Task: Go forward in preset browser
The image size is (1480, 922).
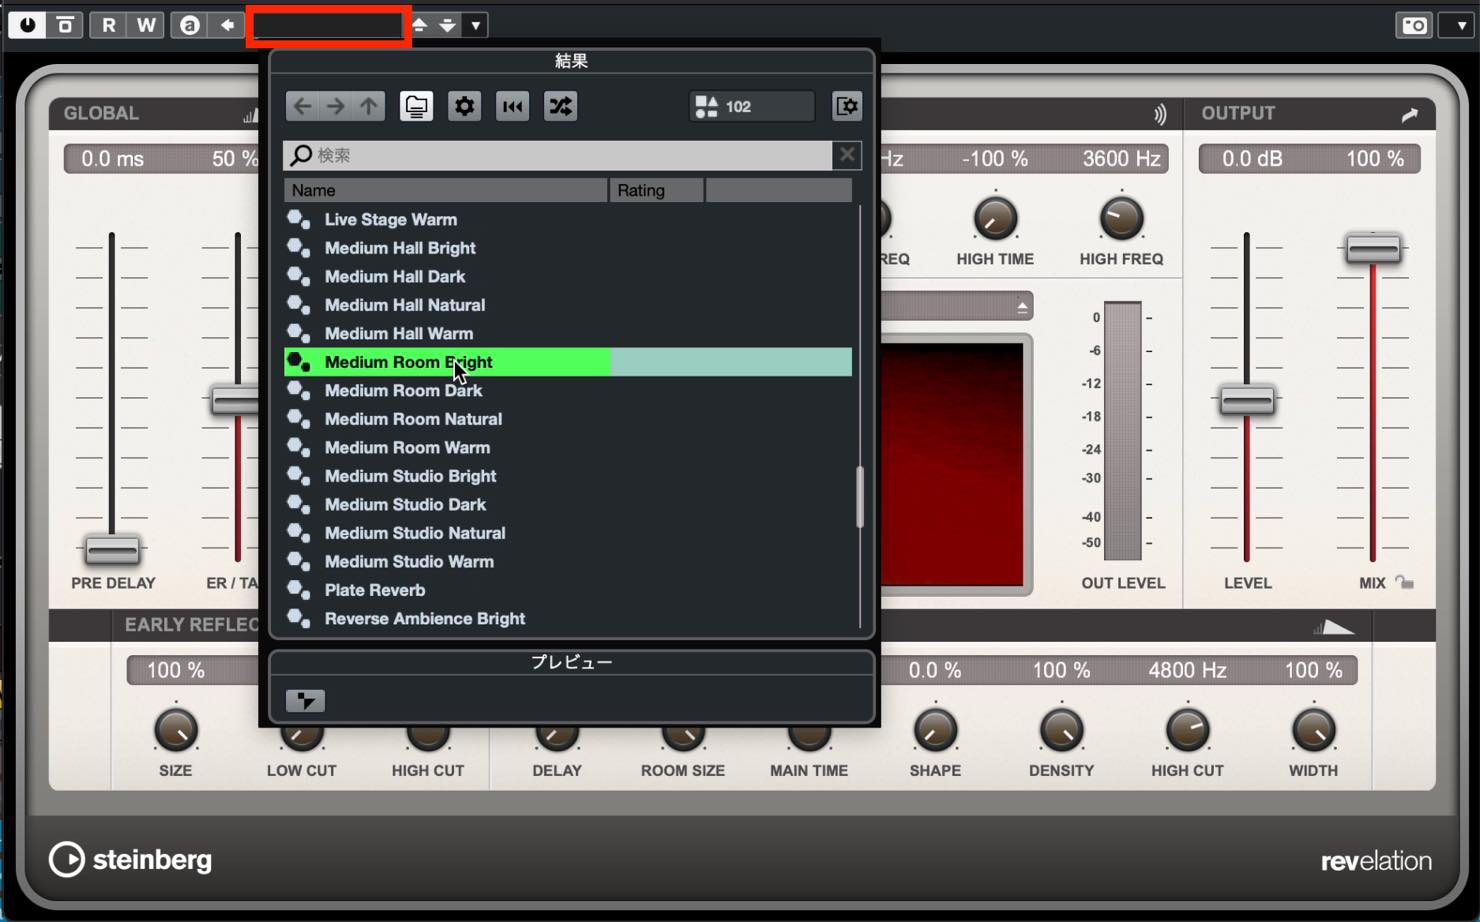Action: pos(336,106)
